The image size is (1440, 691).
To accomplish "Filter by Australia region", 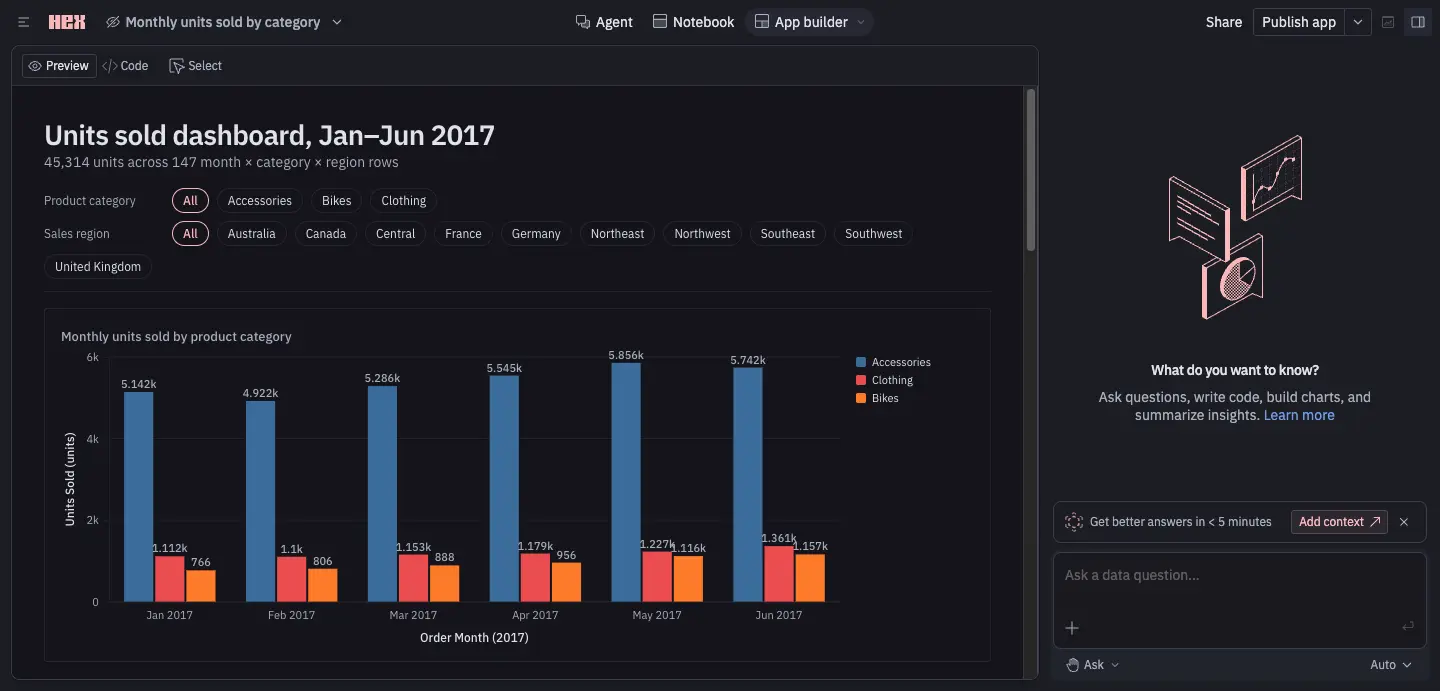I will pyautogui.click(x=251, y=234).
